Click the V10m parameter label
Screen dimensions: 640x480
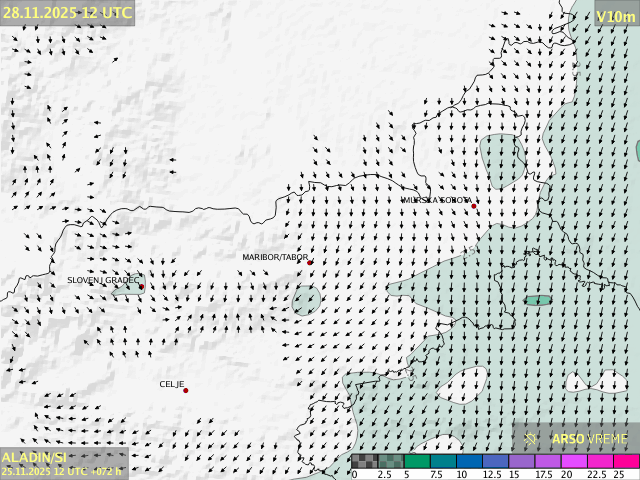(x=615, y=16)
